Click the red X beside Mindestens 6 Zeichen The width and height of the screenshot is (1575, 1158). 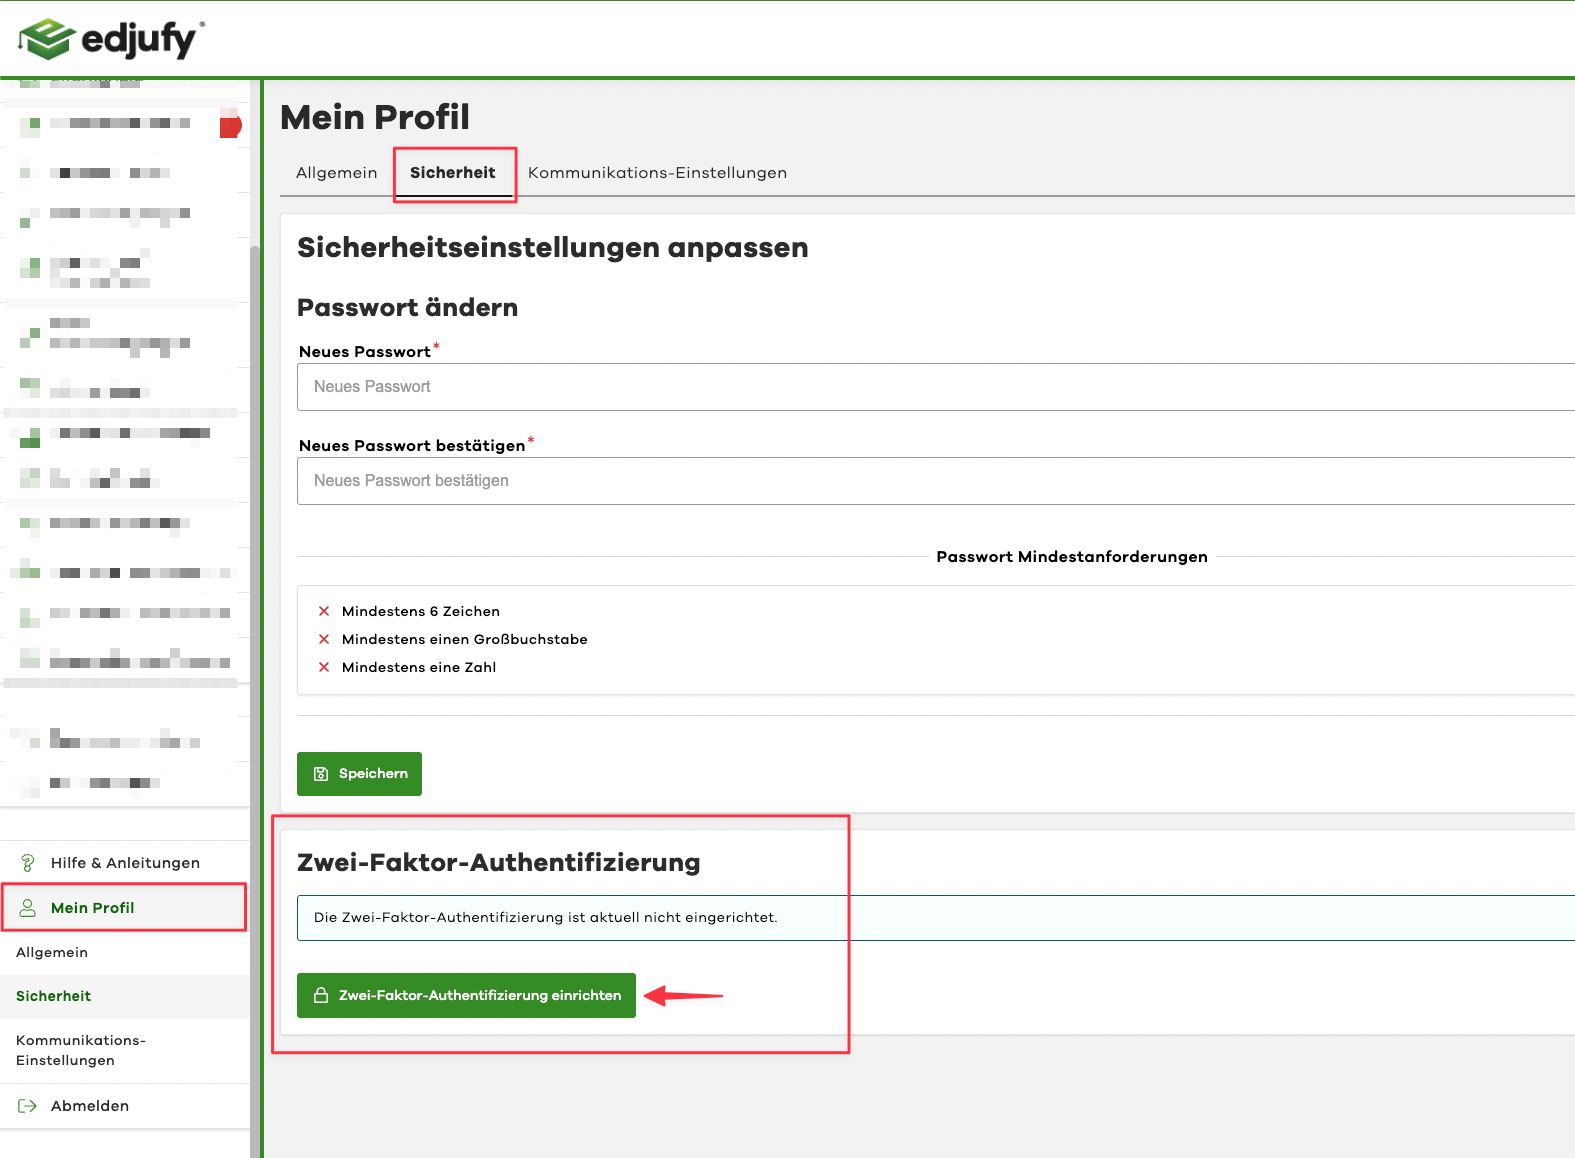click(324, 611)
